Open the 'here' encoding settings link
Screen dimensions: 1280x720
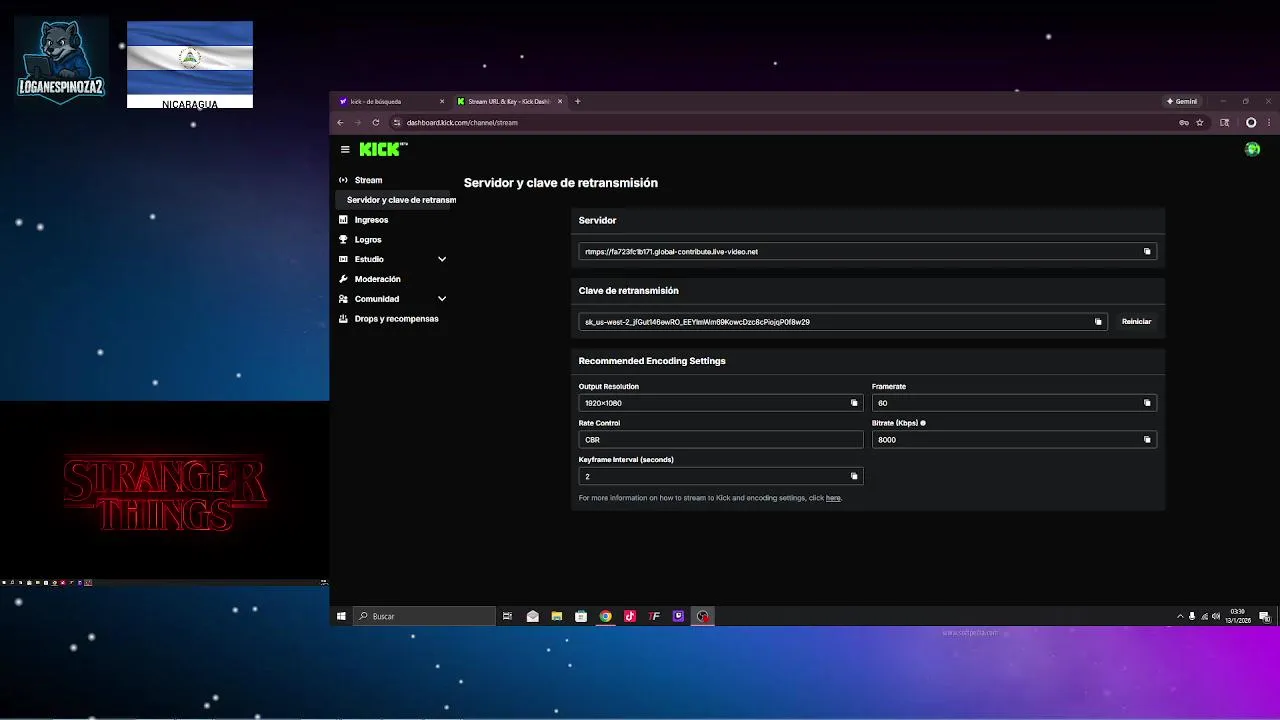[833, 498]
